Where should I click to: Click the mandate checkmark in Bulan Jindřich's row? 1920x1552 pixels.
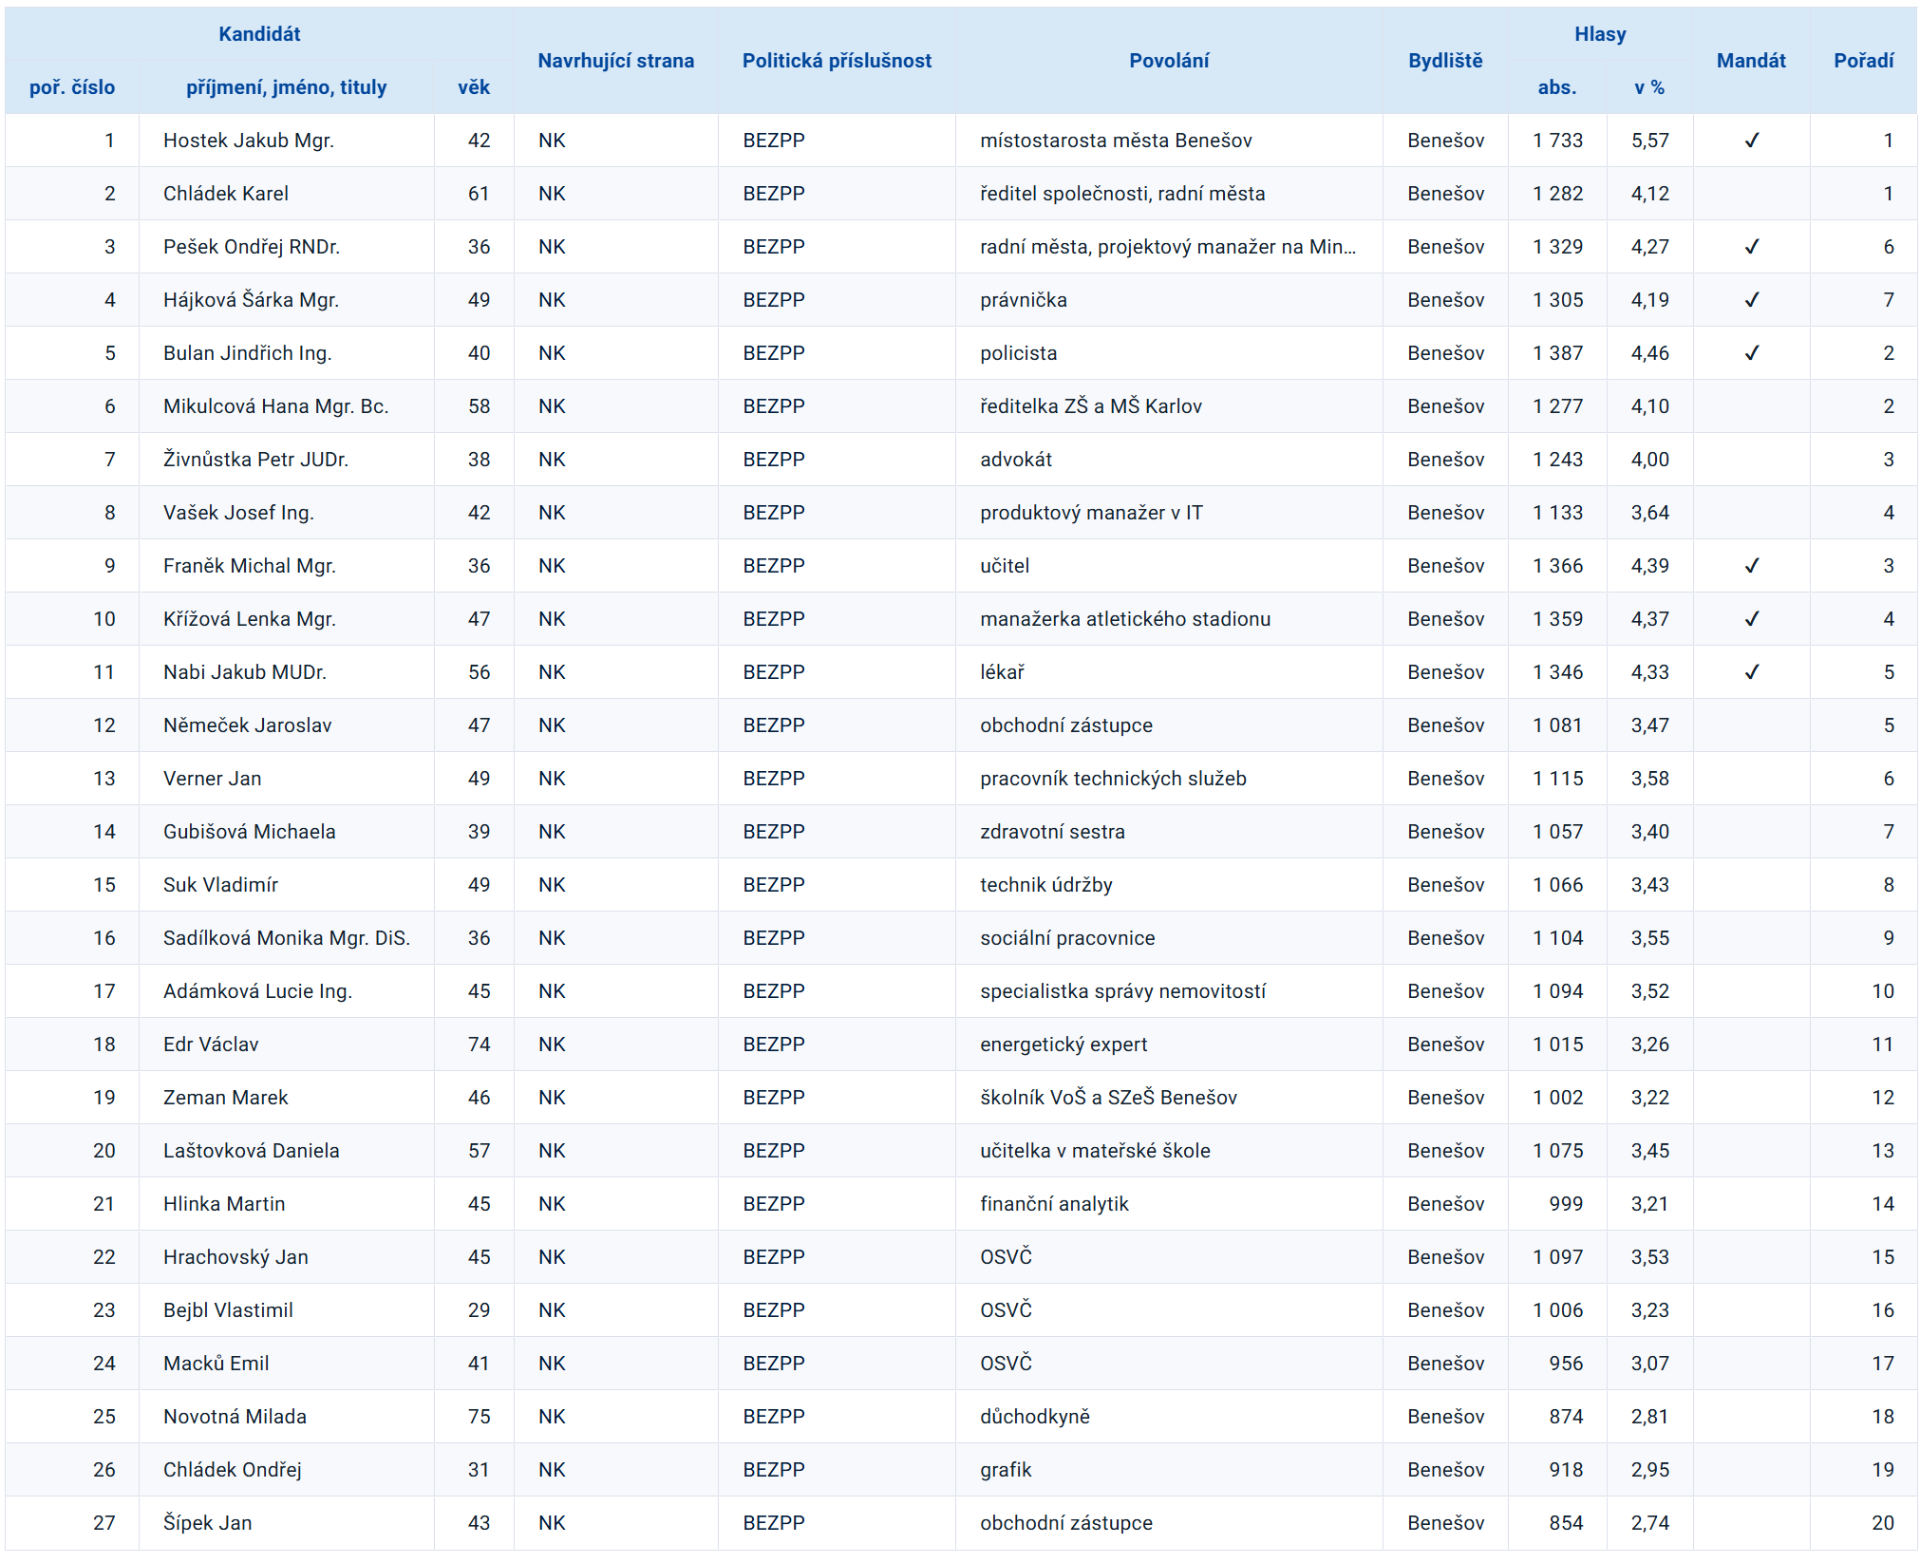1750,353
